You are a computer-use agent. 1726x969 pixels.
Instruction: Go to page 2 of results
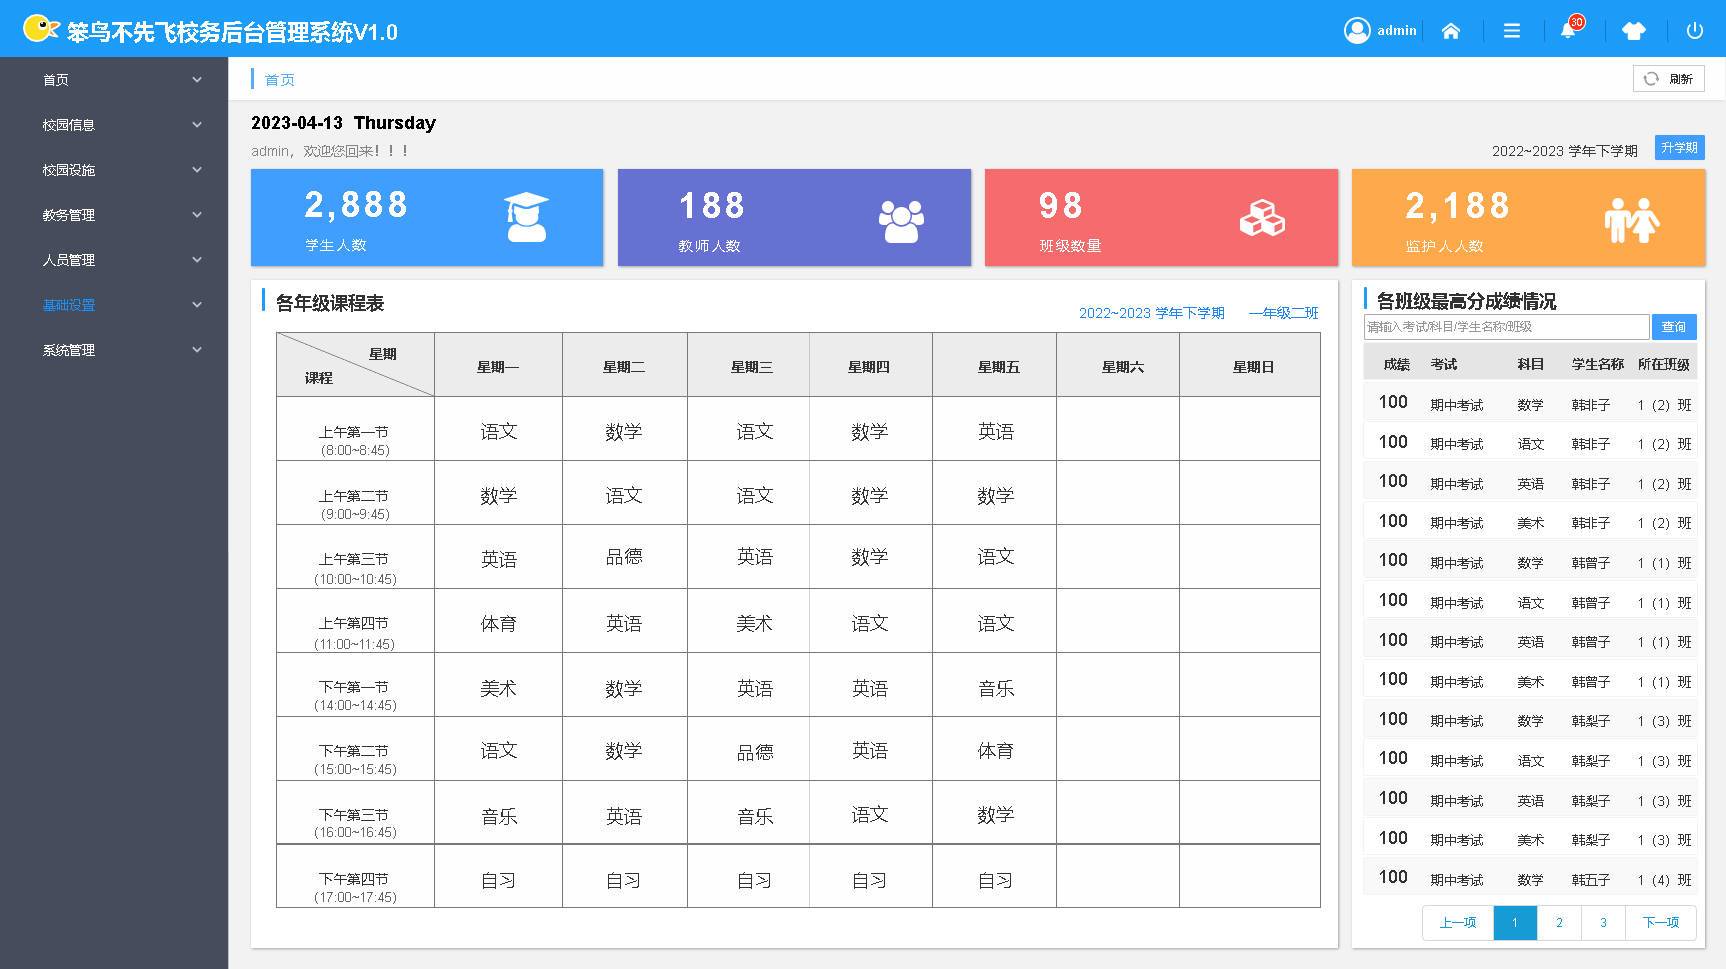[x=1558, y=922]
